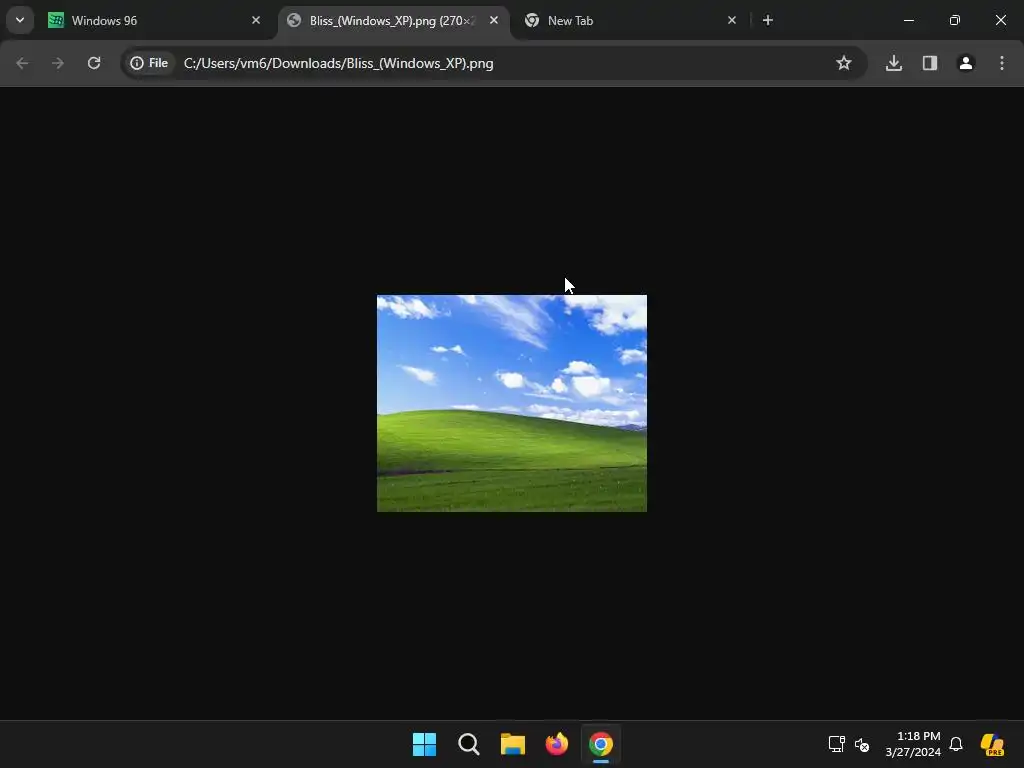Bookmark this page with the star icon

tap(844, 63)
